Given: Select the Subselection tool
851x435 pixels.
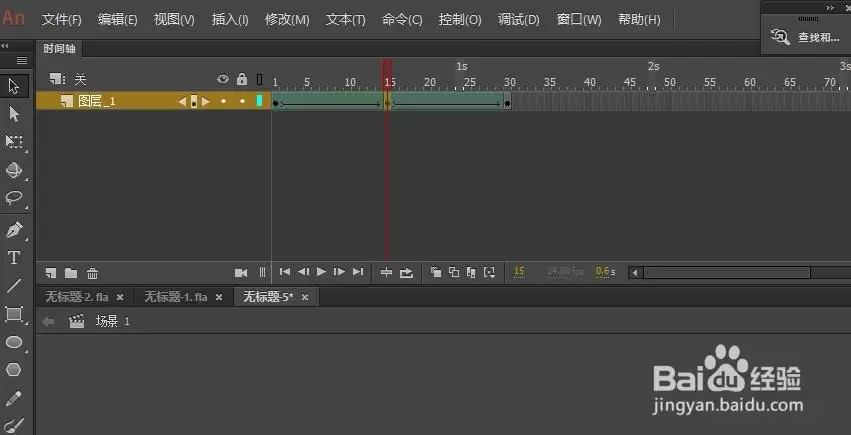Looking at the screenshot, I should 14,114.
